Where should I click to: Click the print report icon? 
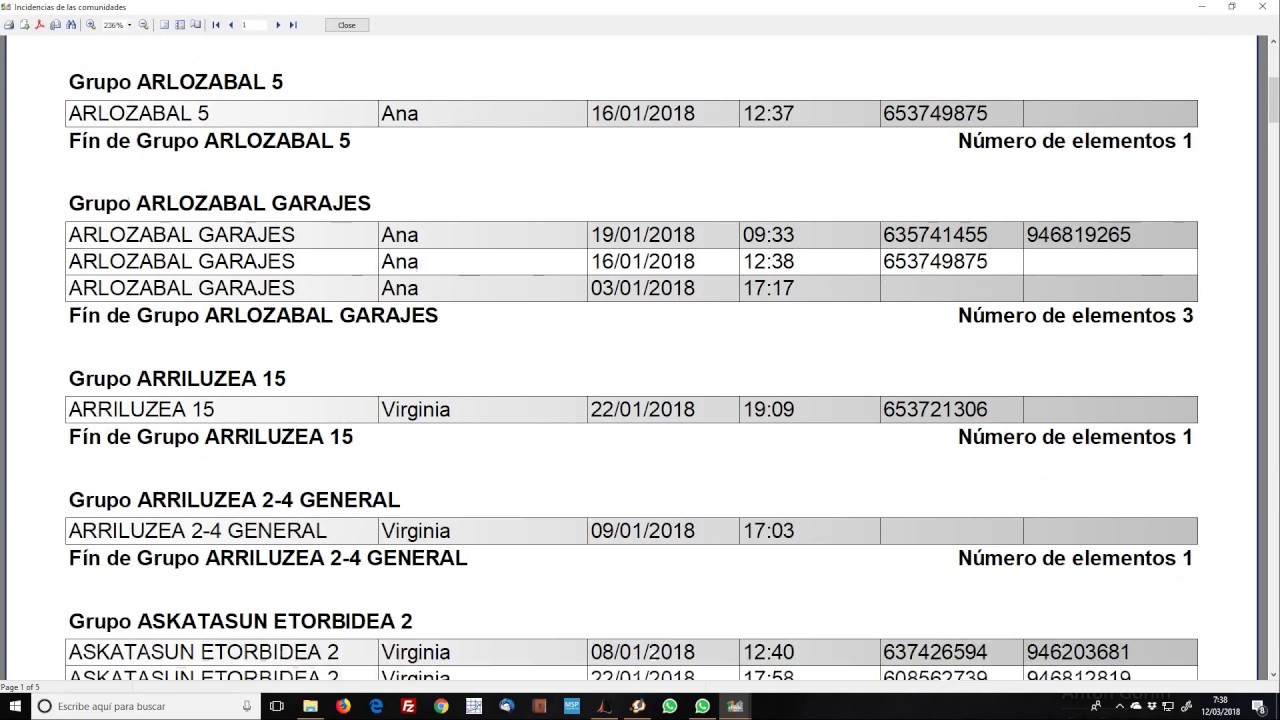[x=9, y=25]
